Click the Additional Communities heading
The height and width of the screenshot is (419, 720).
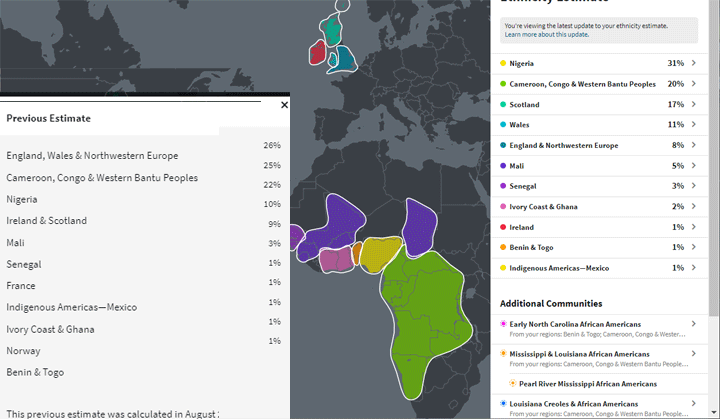pos(551,304)
